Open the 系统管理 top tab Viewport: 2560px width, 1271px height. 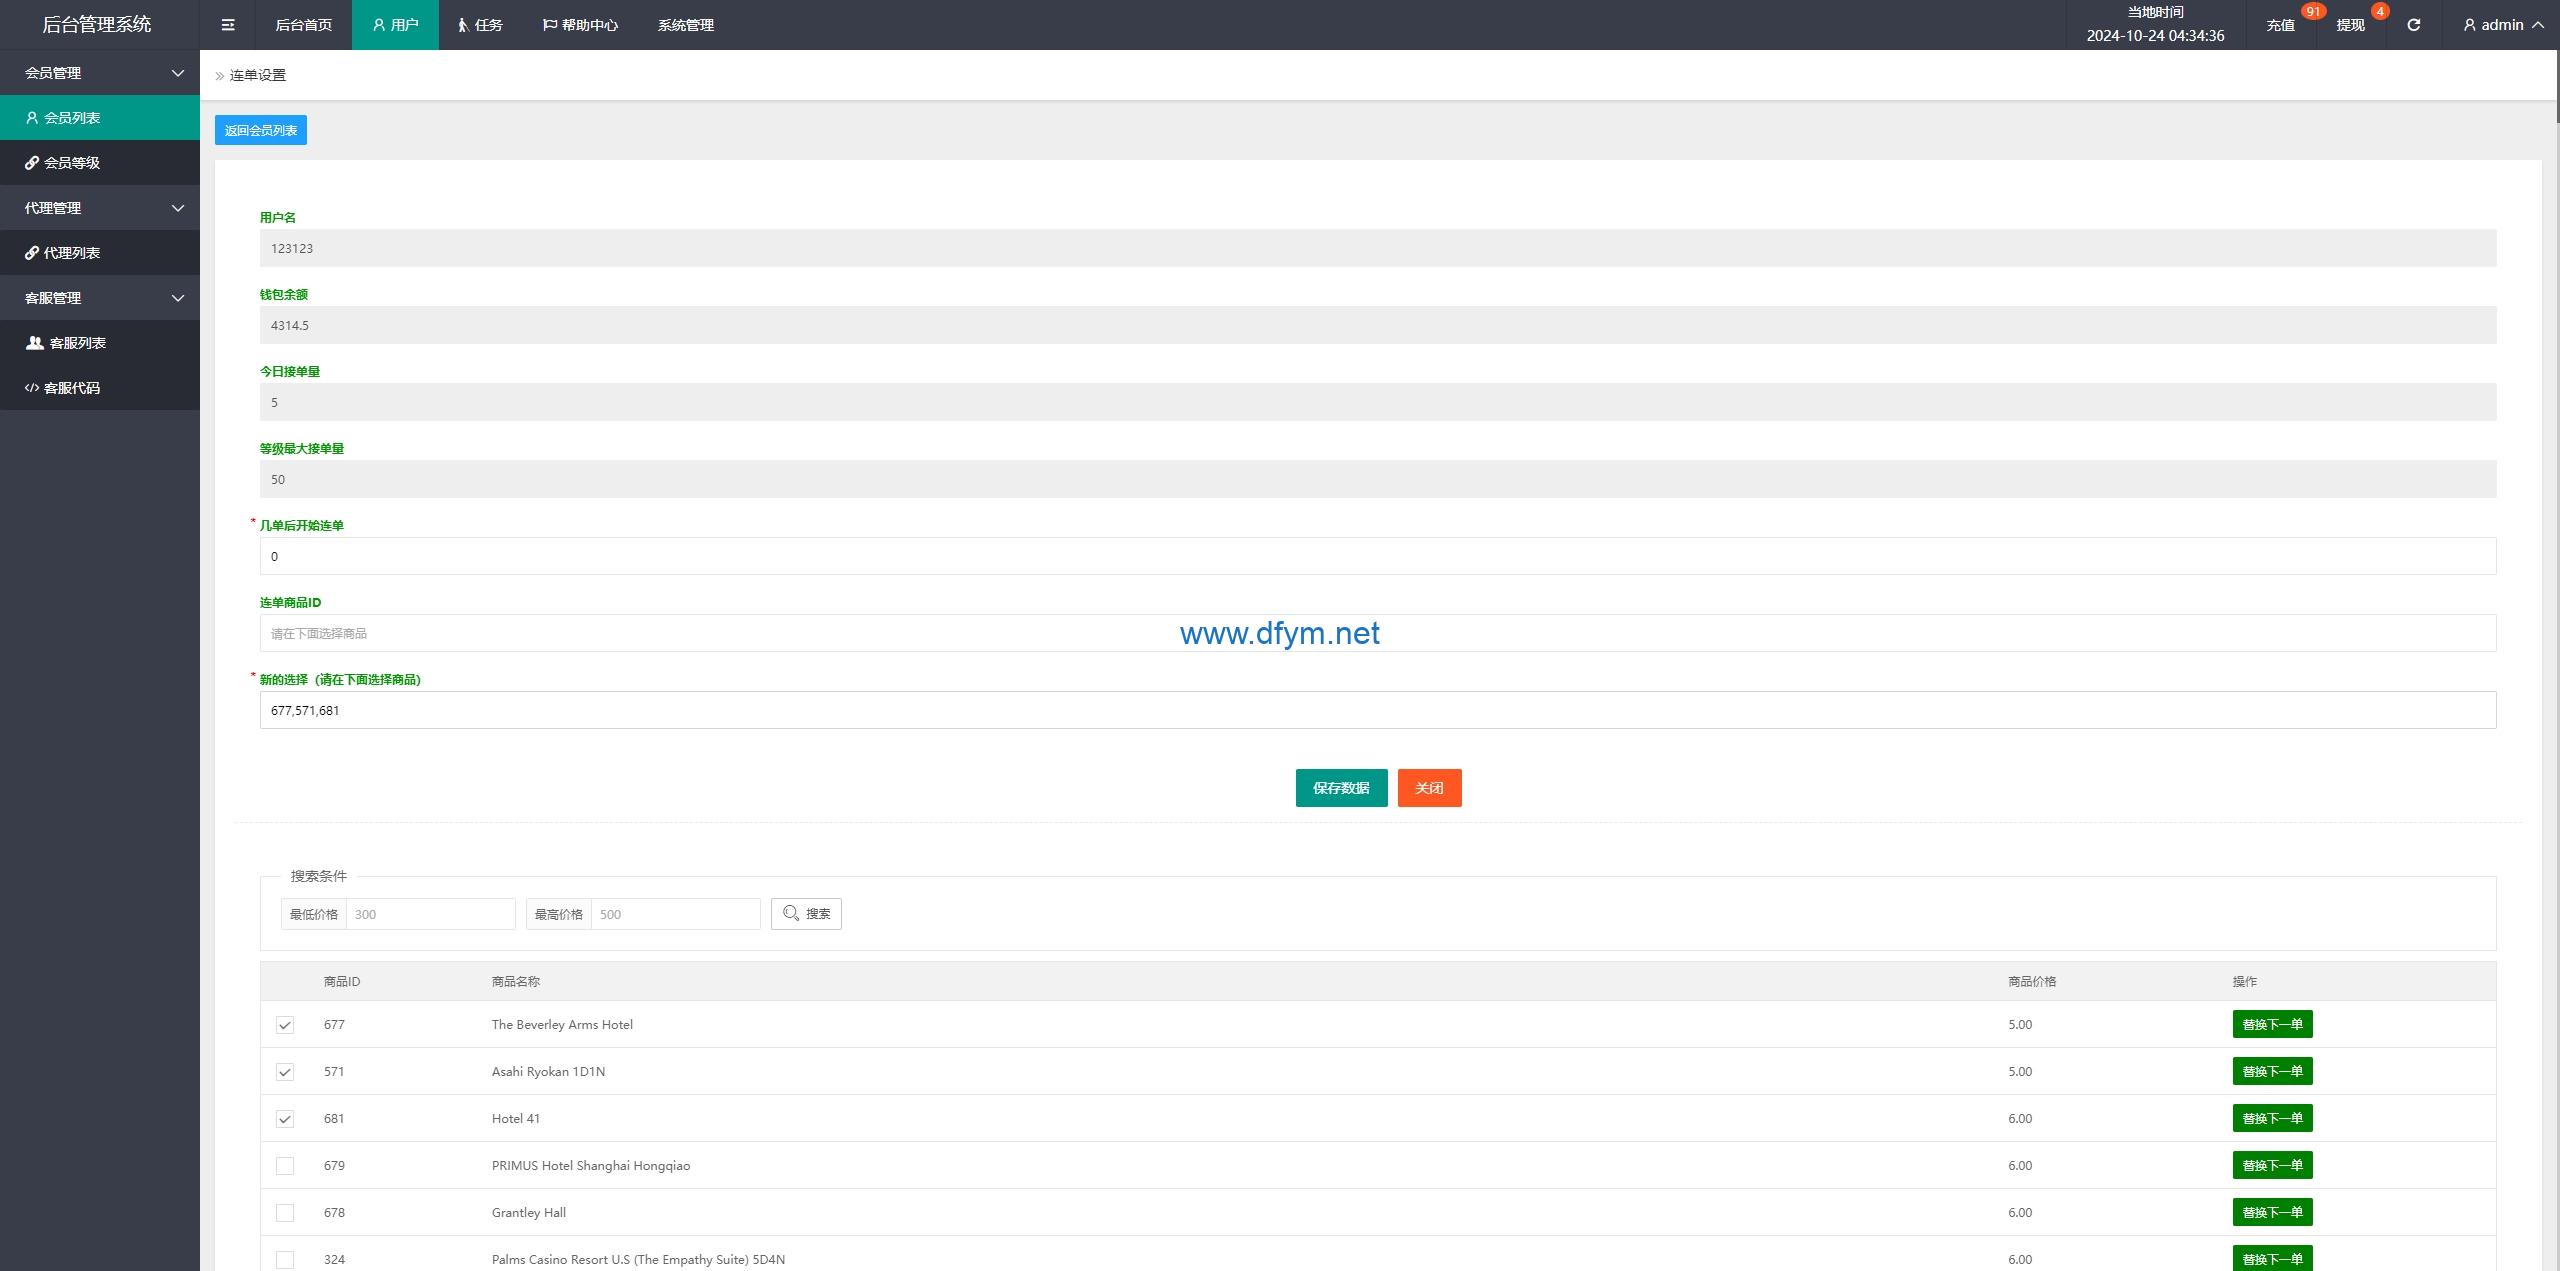click(686, 25)
